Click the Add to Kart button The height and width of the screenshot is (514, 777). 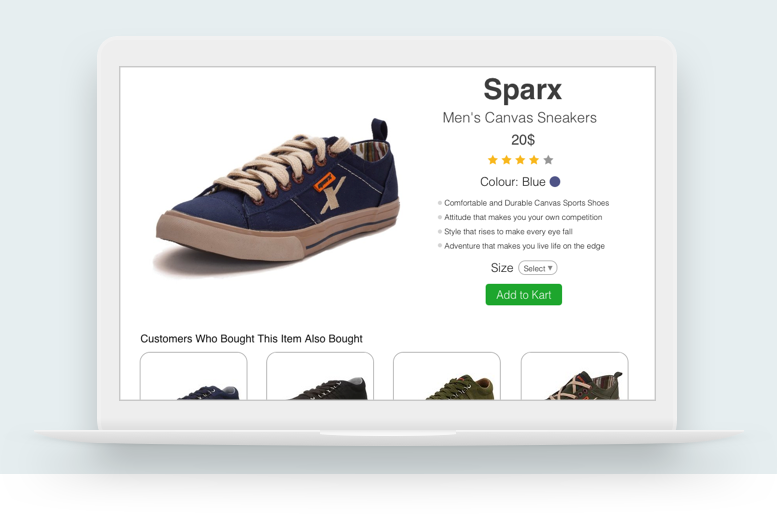pyautogui.click(x=523, y=294)
